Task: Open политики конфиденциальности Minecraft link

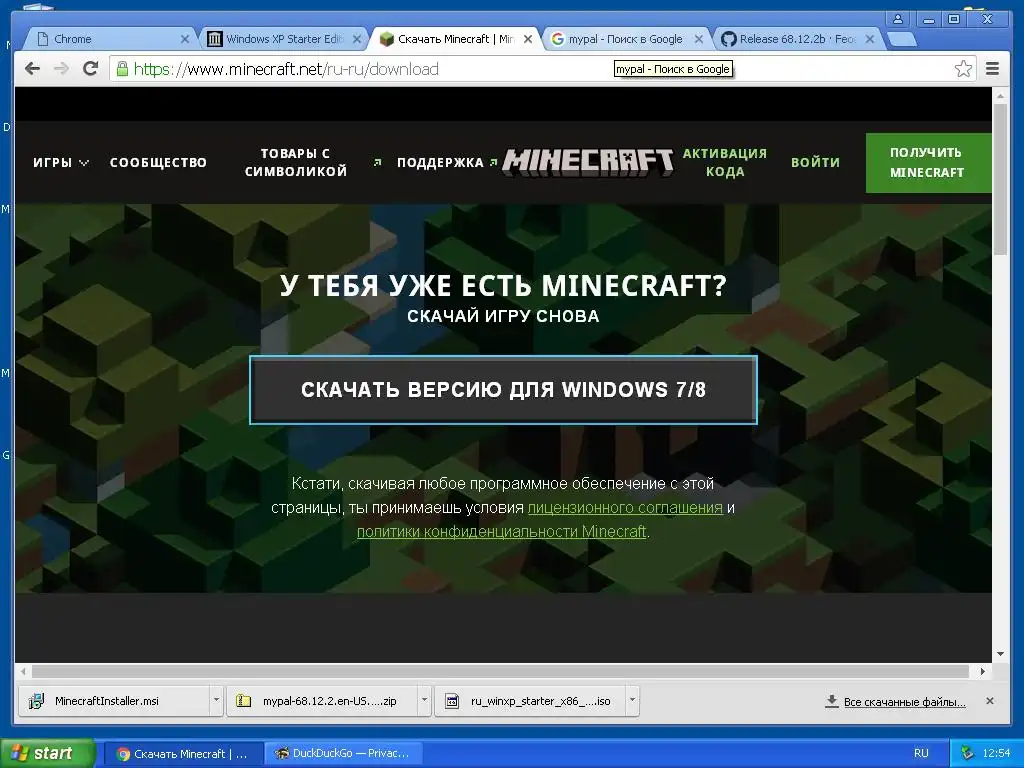Action: coord(502,532)
